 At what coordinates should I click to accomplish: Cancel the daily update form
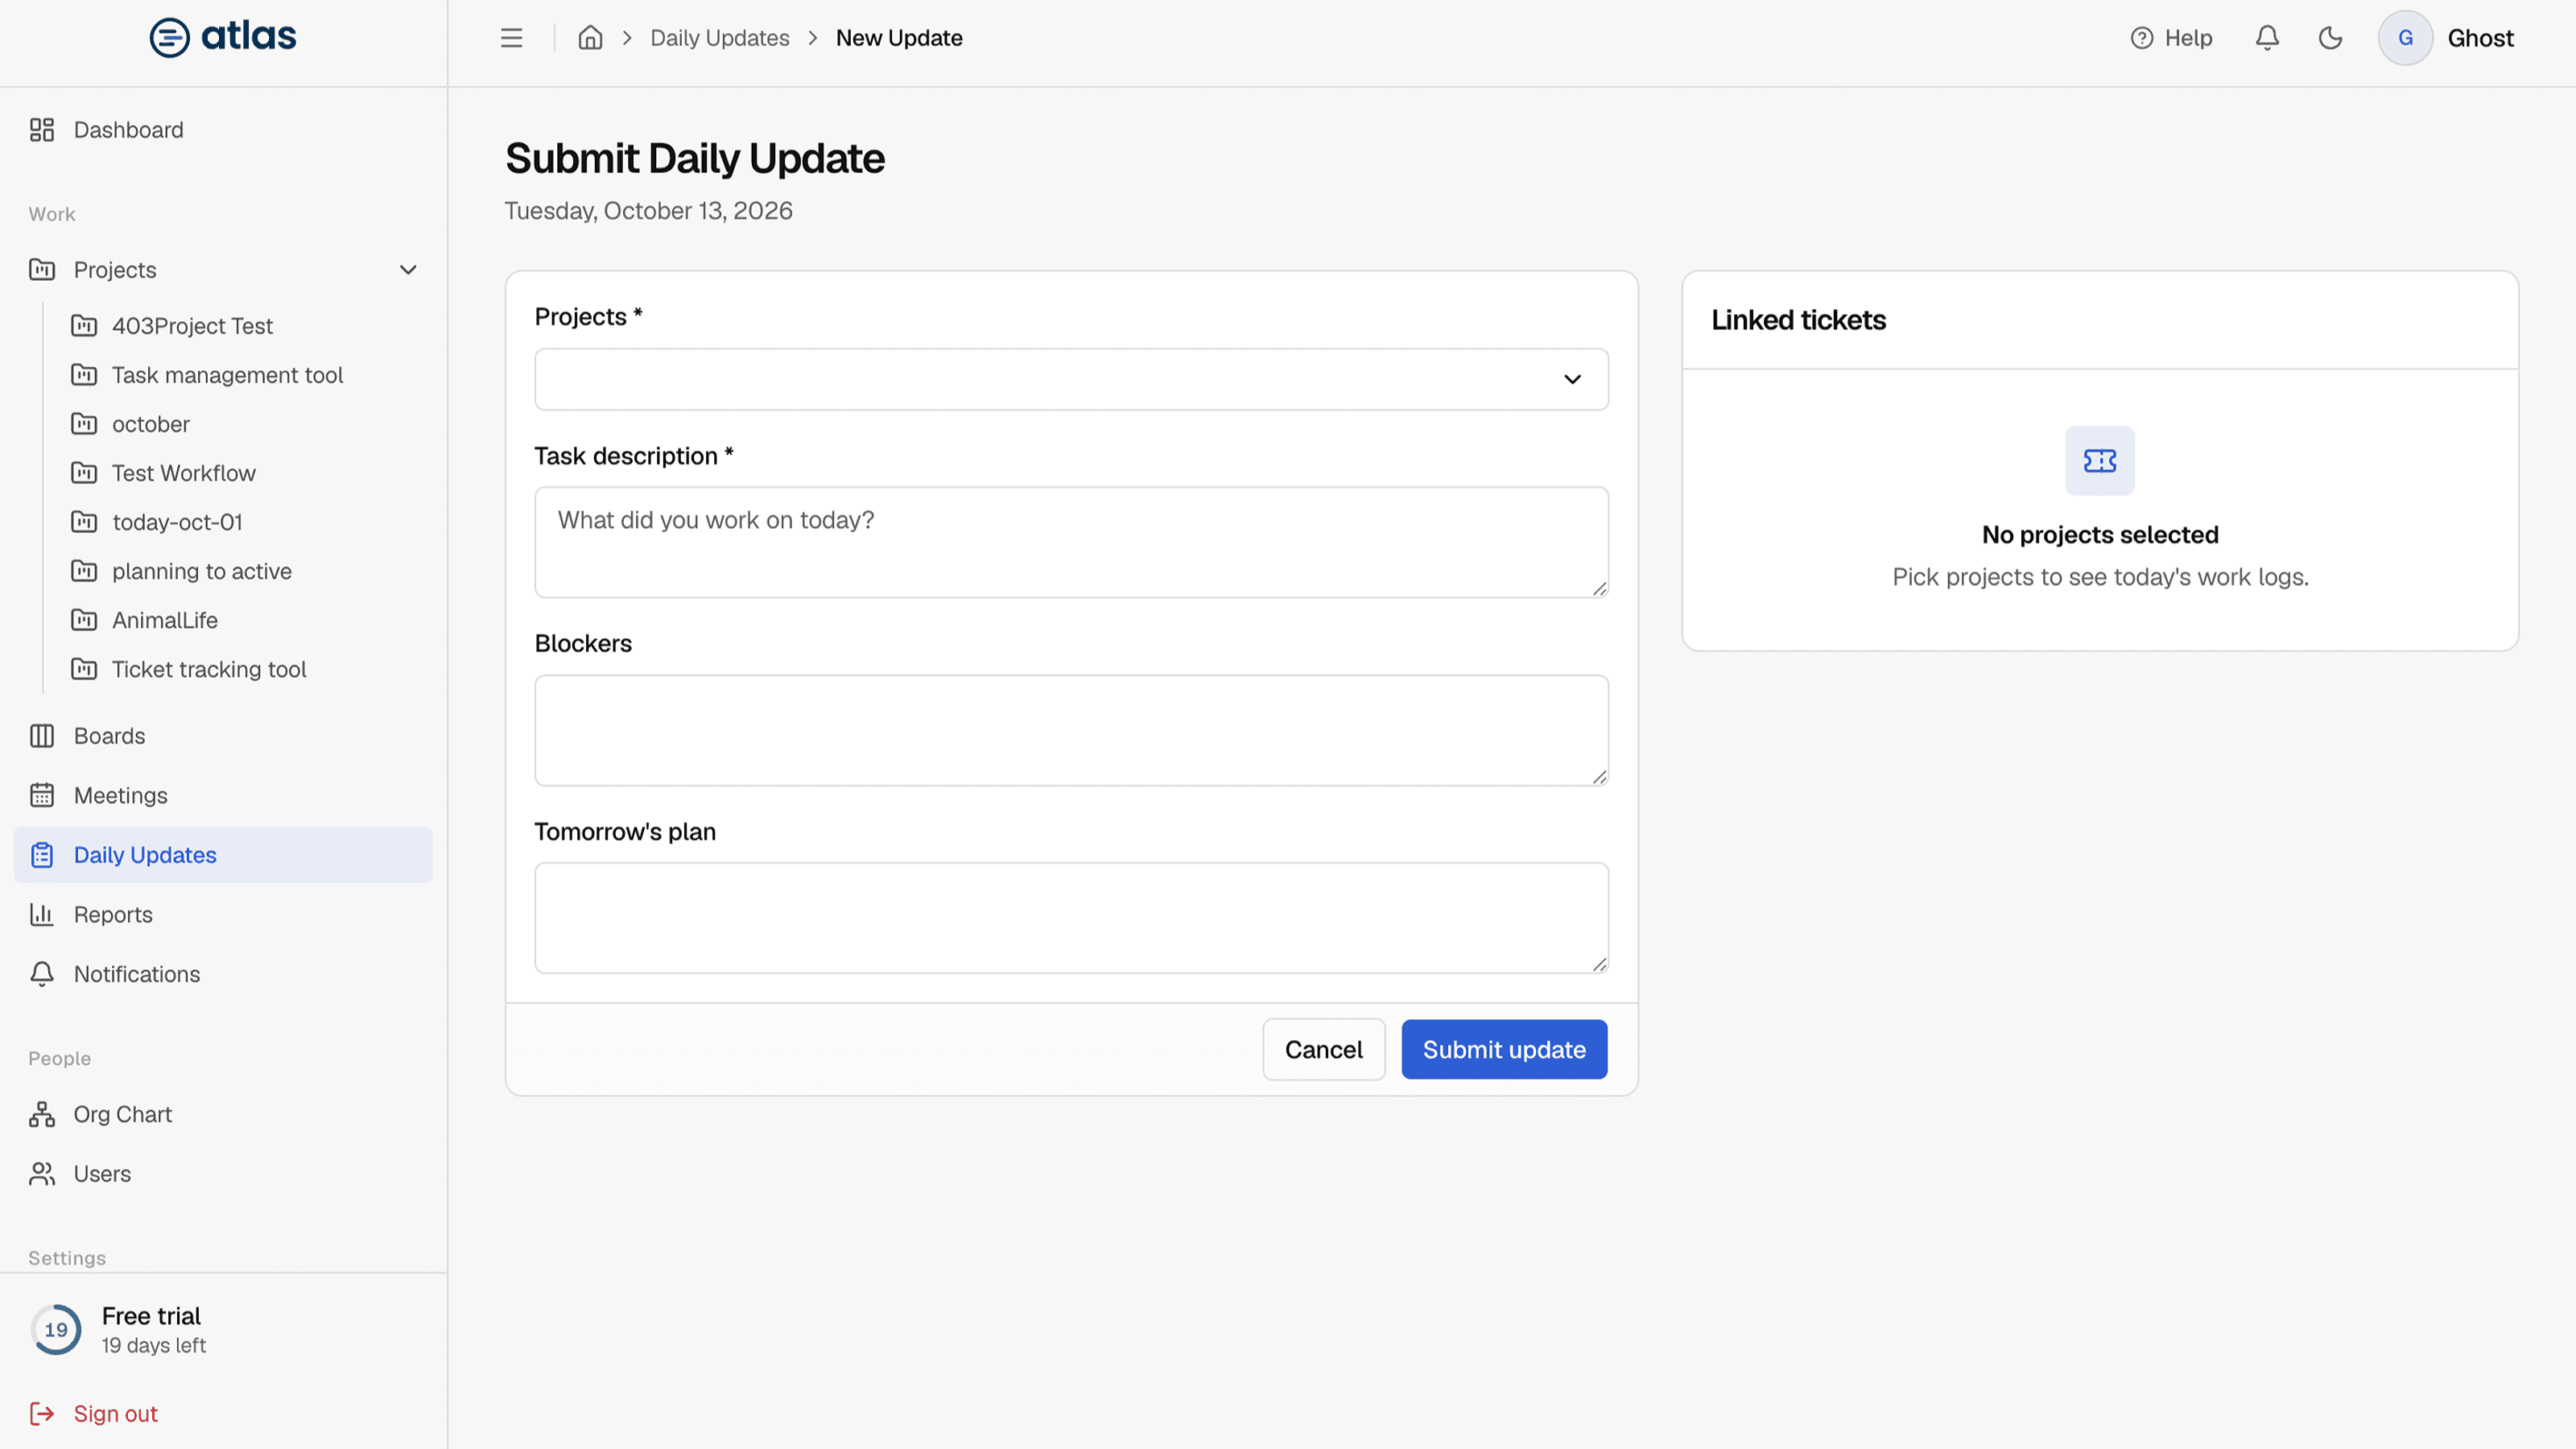click(1323, 1049)
